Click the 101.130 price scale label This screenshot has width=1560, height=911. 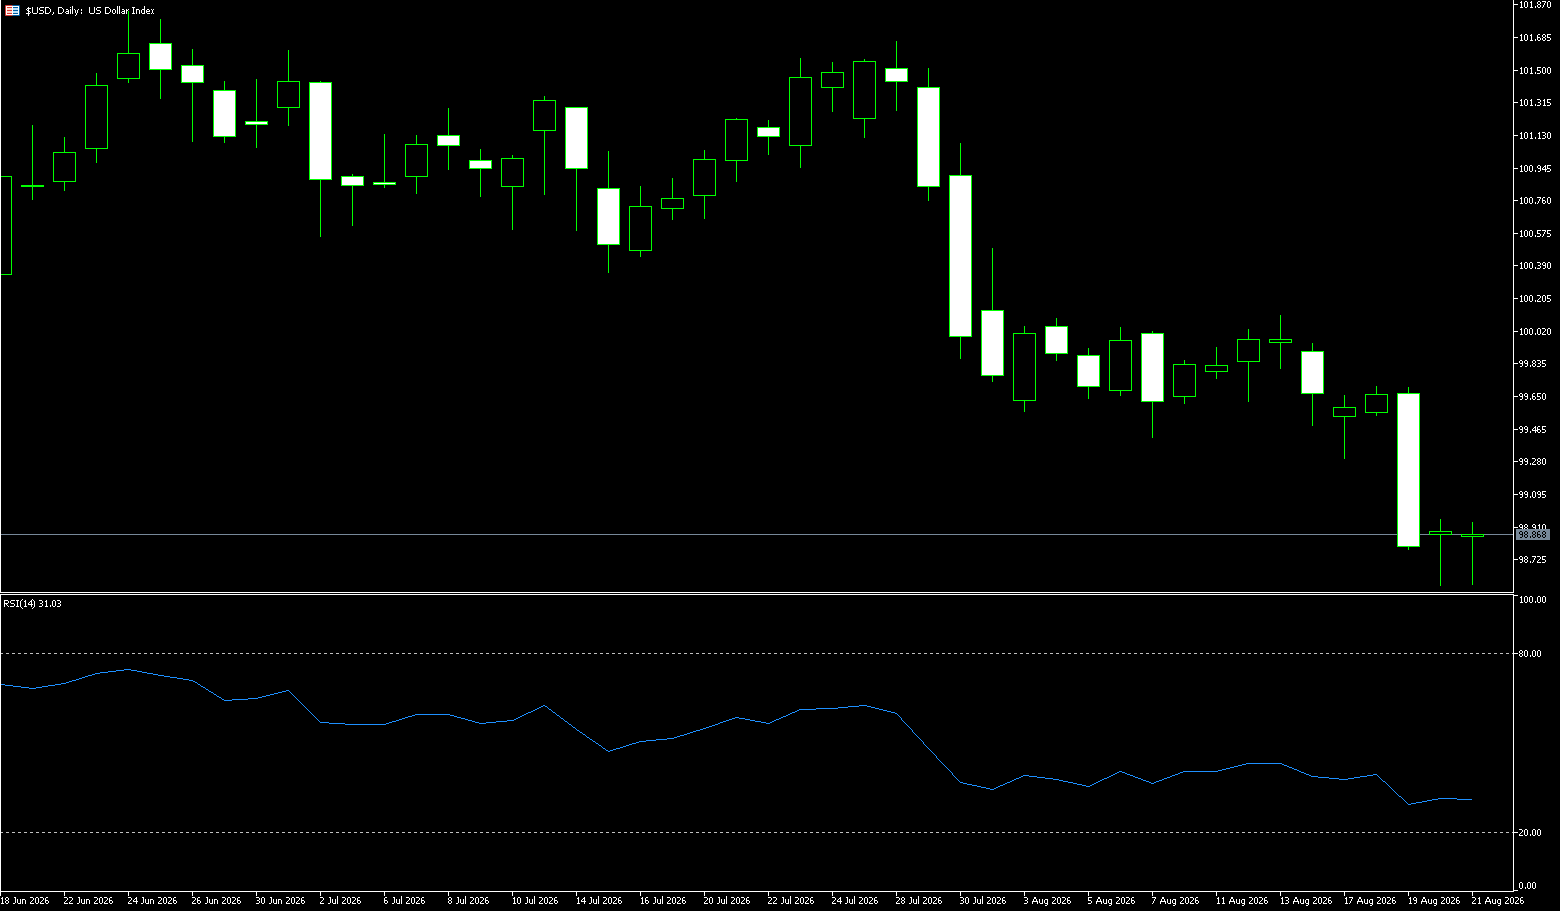1534,136
